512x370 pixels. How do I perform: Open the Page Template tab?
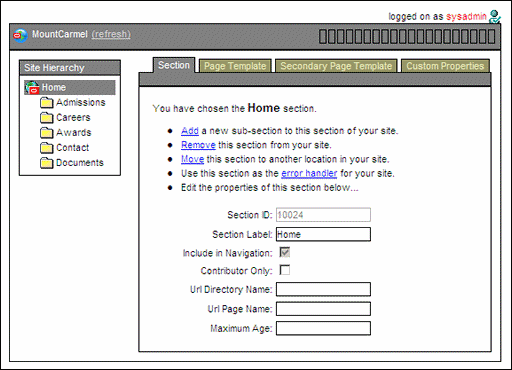pos(235,66)
